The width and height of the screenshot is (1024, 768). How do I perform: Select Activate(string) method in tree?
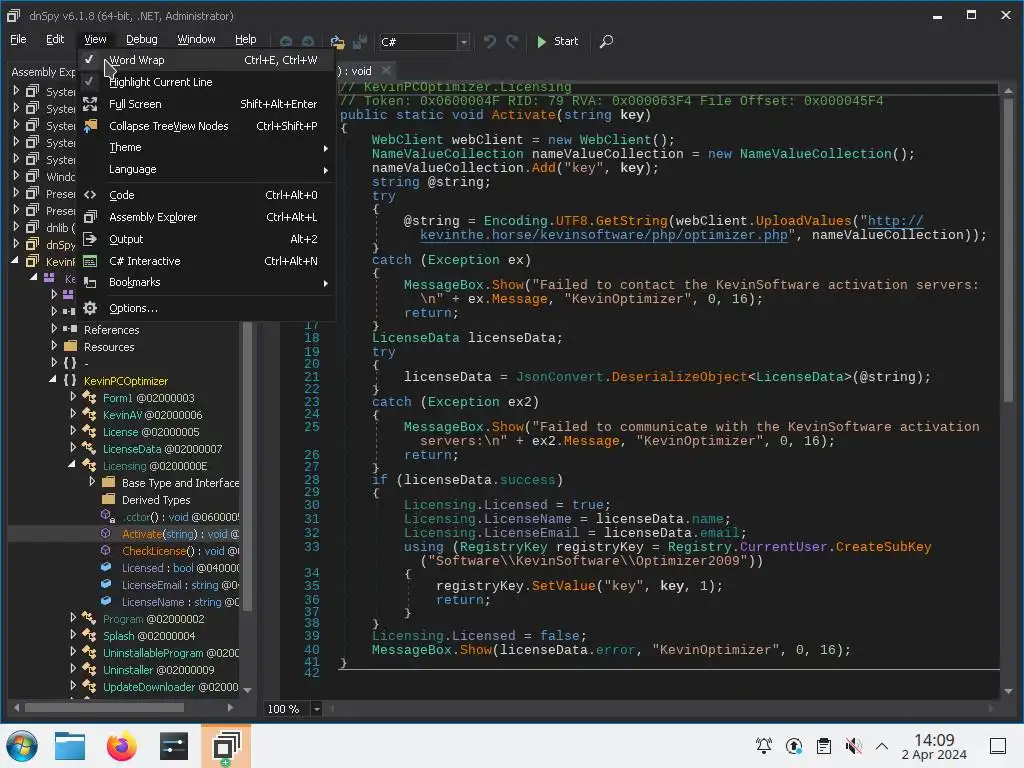(180, 534)
